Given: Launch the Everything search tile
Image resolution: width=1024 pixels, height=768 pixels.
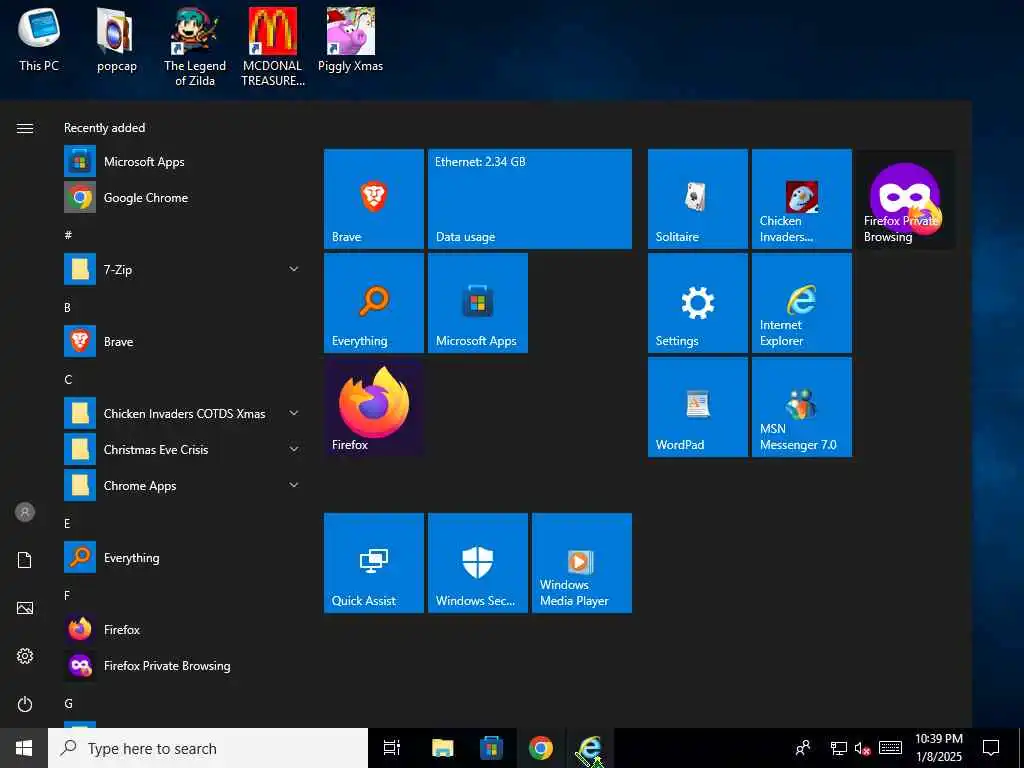Looking at the screenshot, I should coord(374,303).
